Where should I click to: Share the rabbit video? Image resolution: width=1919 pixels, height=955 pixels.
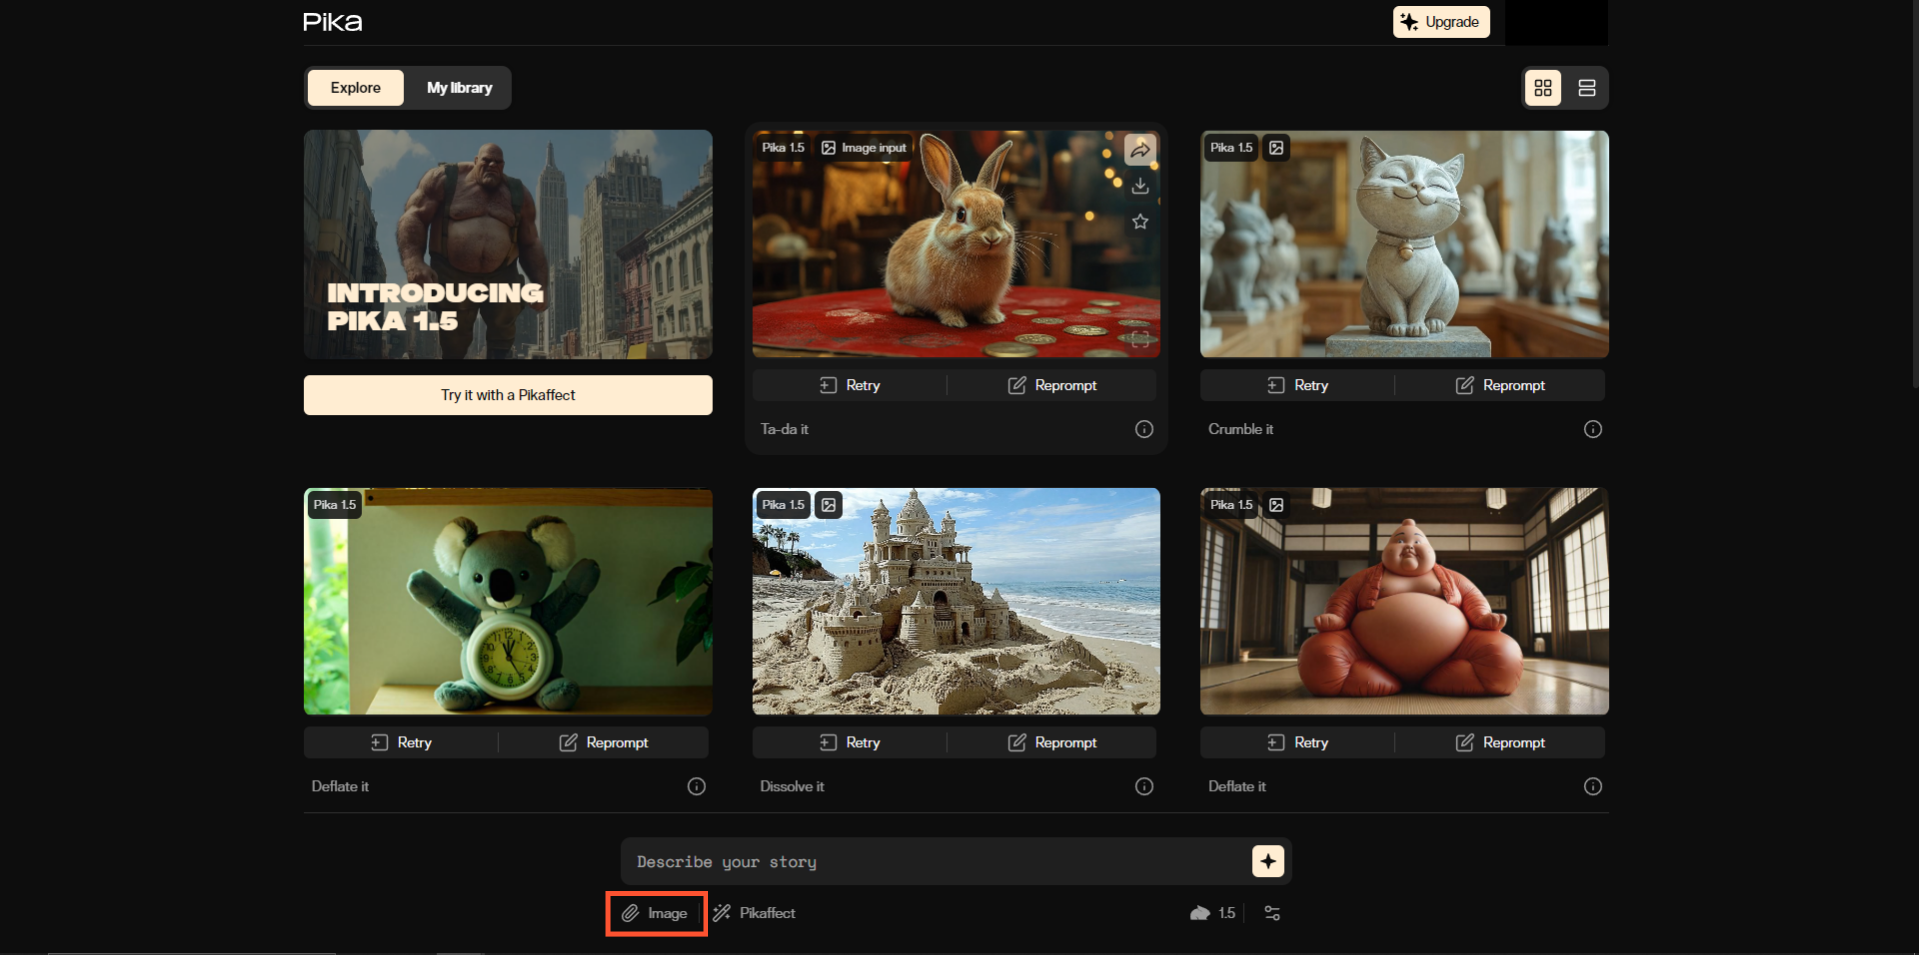(x=1140, y=150)
